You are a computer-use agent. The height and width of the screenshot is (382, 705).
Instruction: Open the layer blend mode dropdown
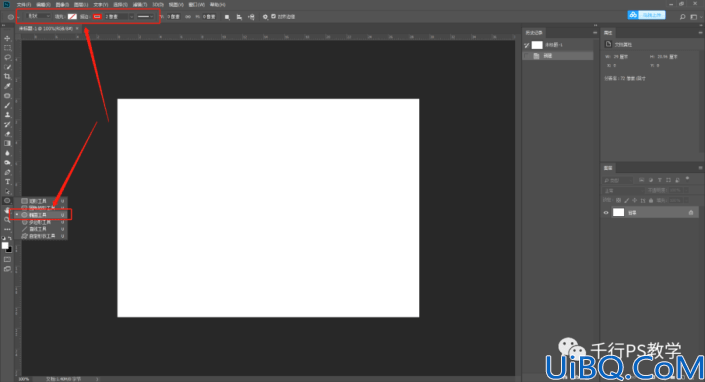(623, 191)
